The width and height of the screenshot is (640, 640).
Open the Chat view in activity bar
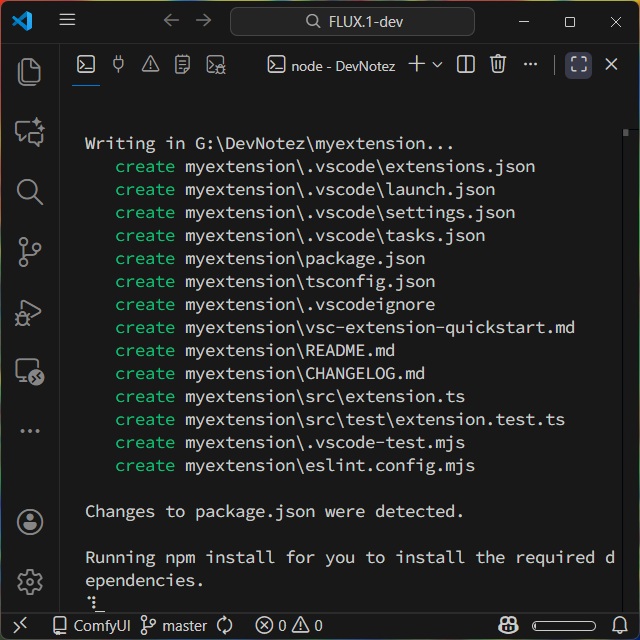click(x=29, y=131)
